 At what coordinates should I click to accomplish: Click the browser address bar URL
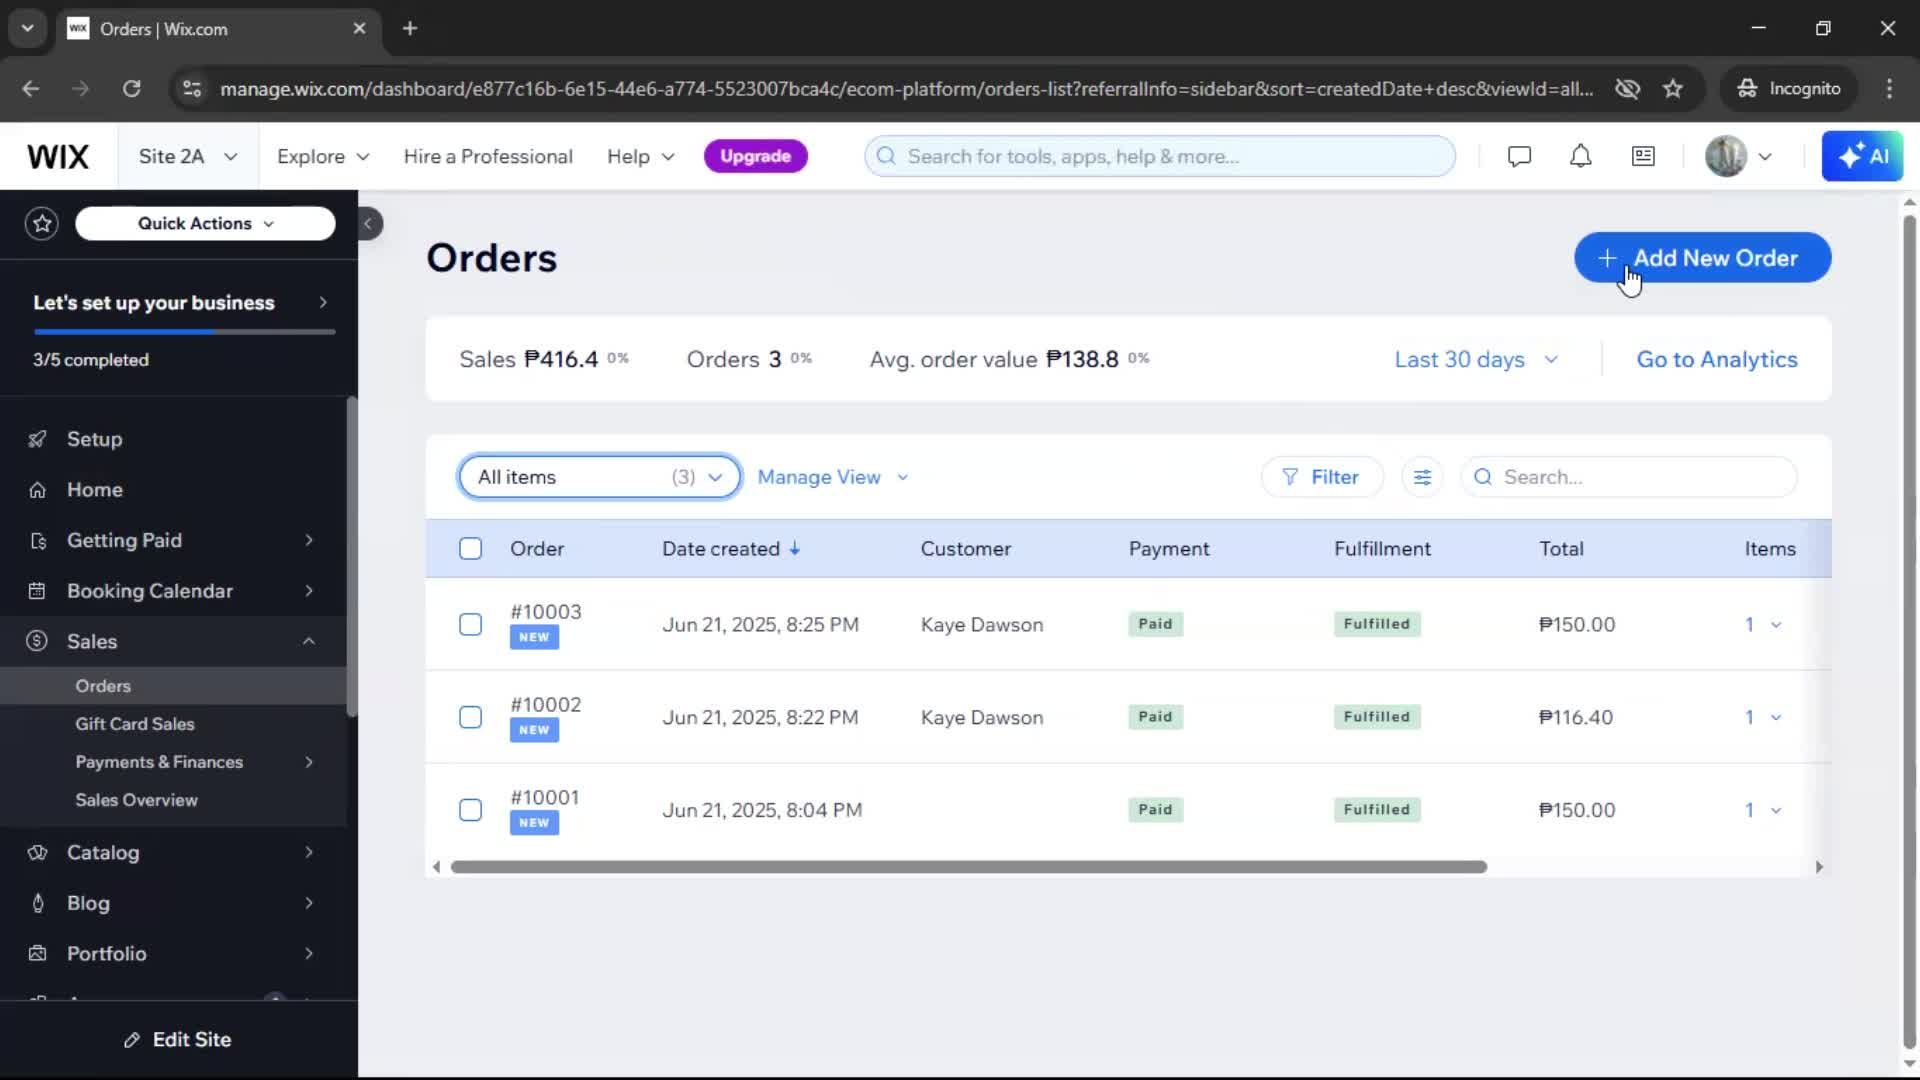(x=906, y=89)
